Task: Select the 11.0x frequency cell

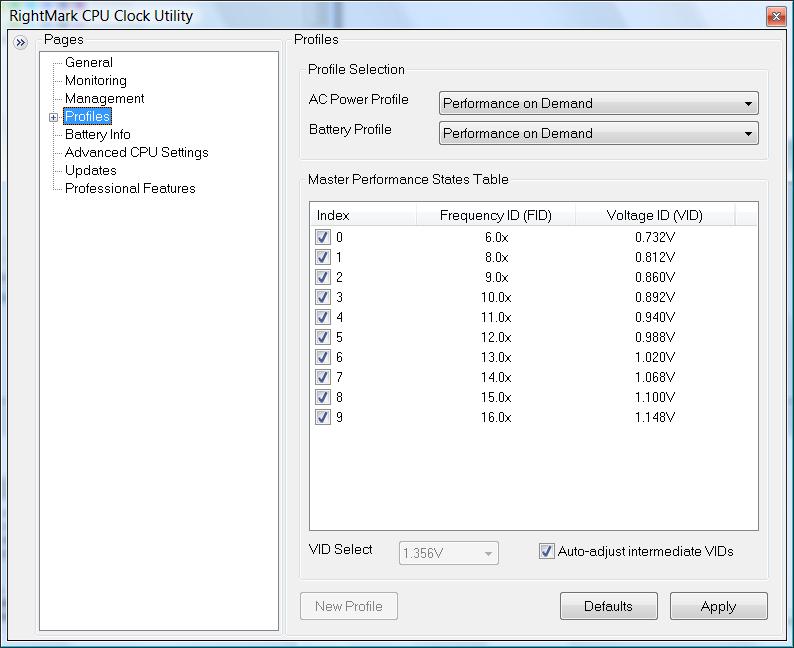Action: point(496,317)
